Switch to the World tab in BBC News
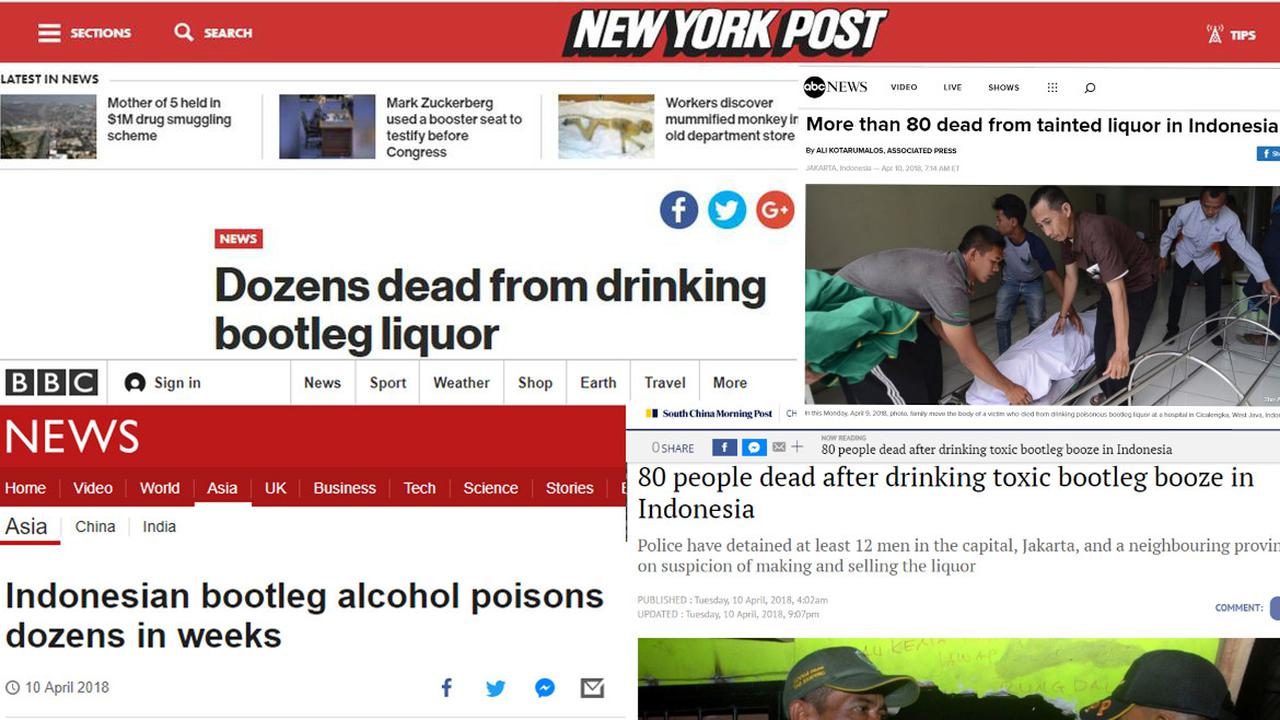The height and width of the screenshot is (720, 1280). tap(160, 488)
